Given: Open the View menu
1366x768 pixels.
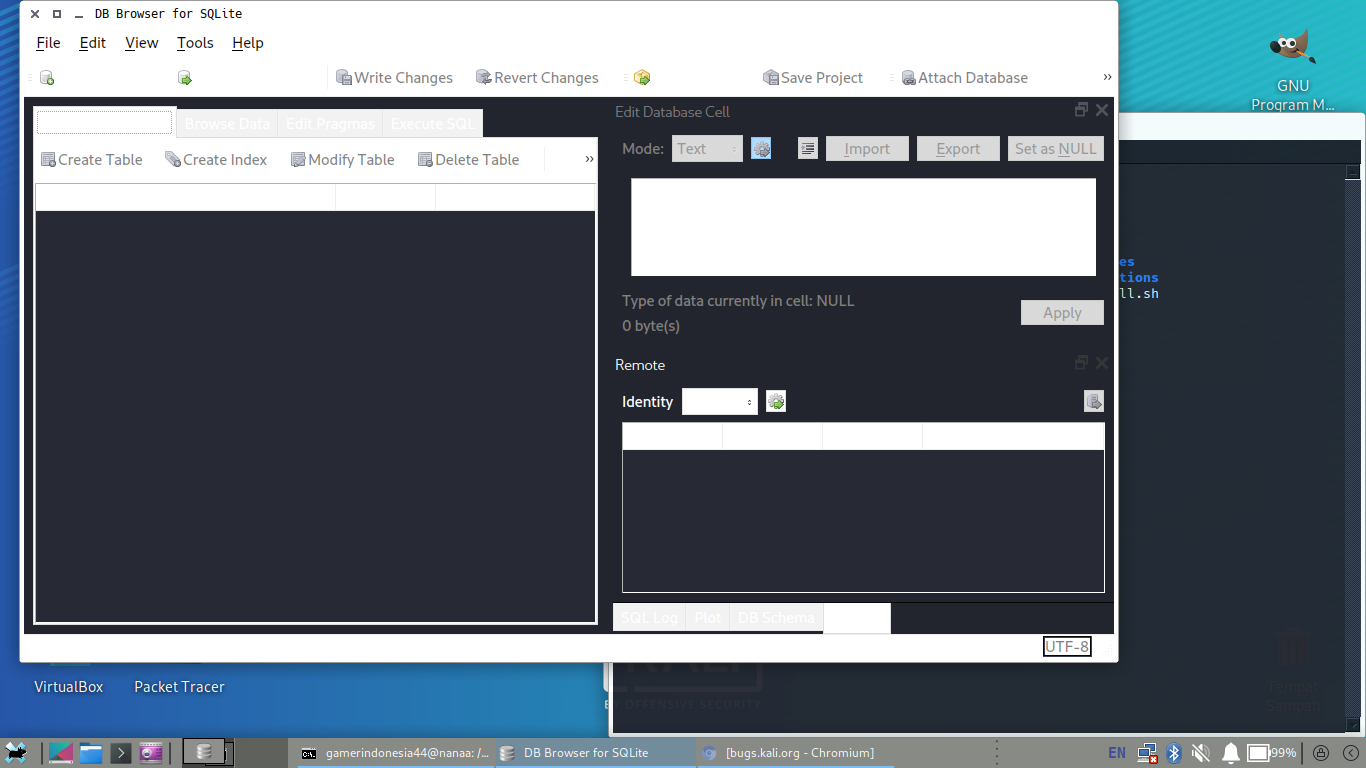Looking at the screenshot, I should tap(142, 43).
